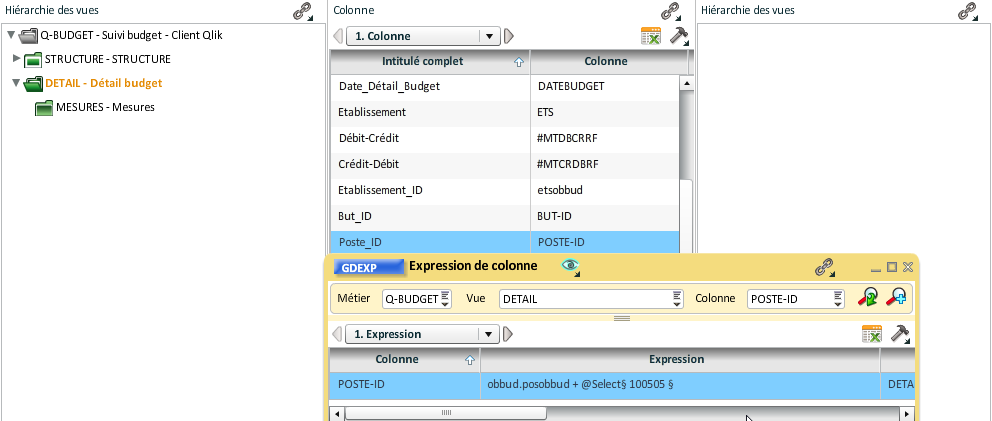Collapse the DETAIL - Détail budget node

point(16,83)
